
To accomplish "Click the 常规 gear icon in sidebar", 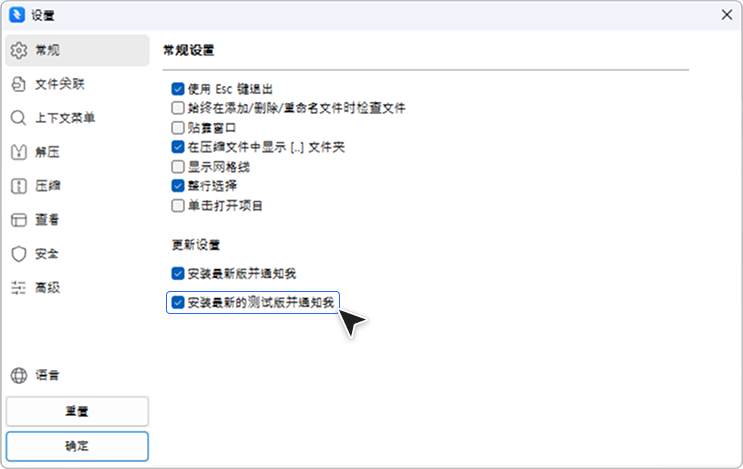I will [18, 50].
